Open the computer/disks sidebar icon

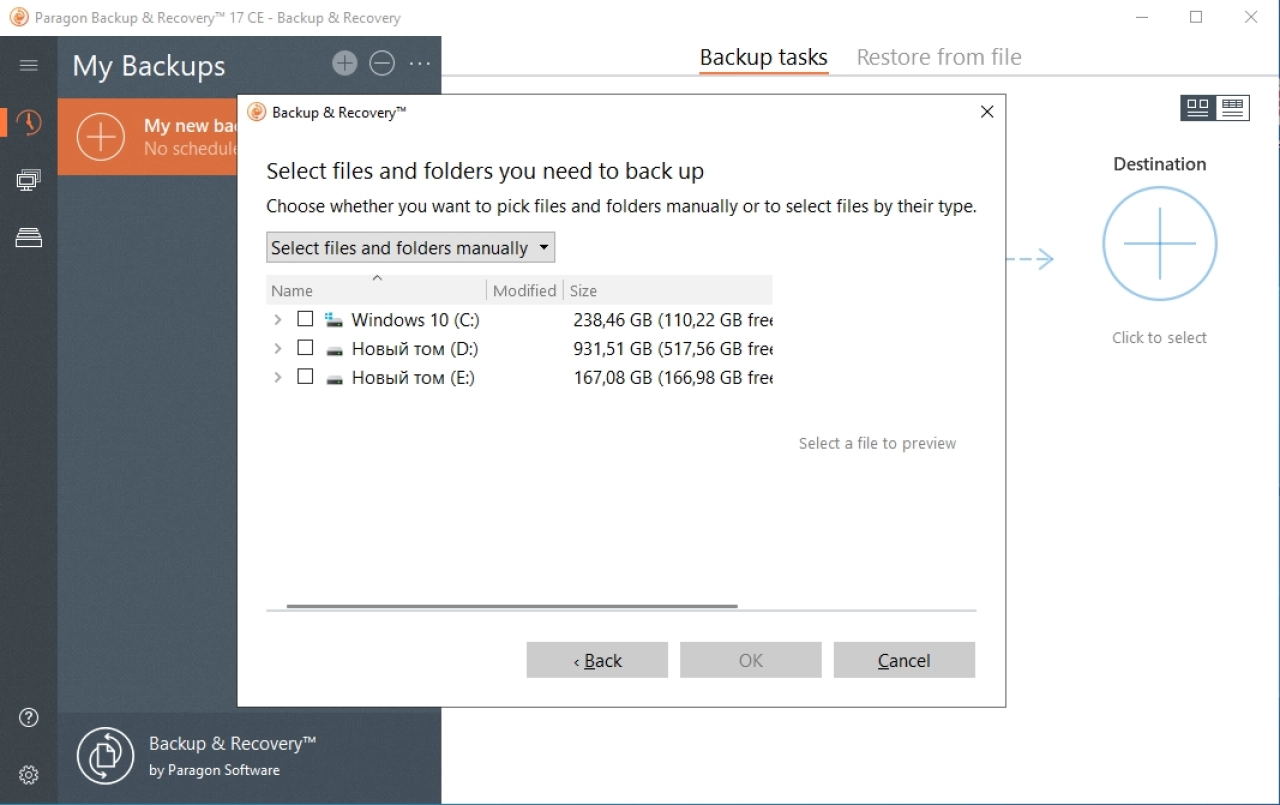pos(29,180)
